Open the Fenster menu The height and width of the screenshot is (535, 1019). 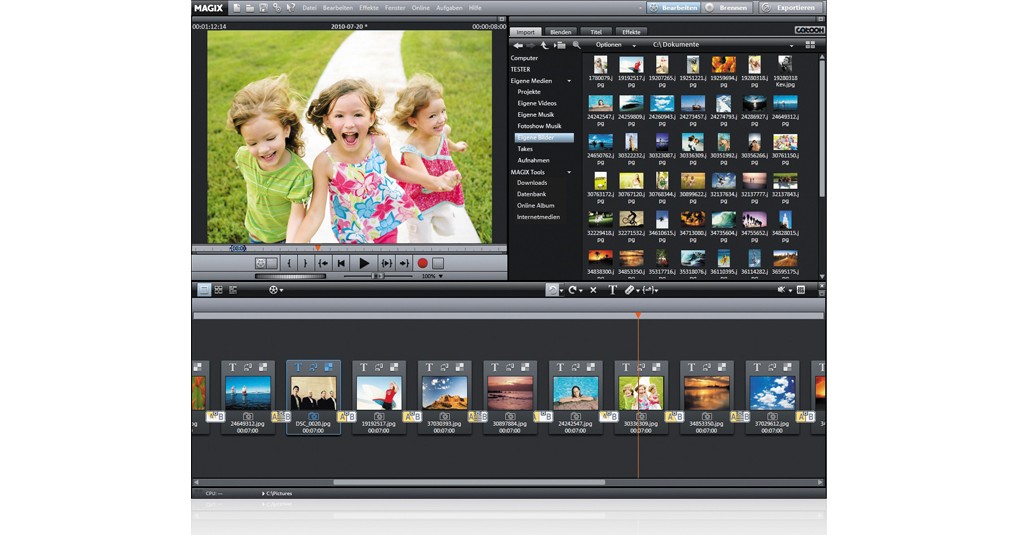pos(394,8)
